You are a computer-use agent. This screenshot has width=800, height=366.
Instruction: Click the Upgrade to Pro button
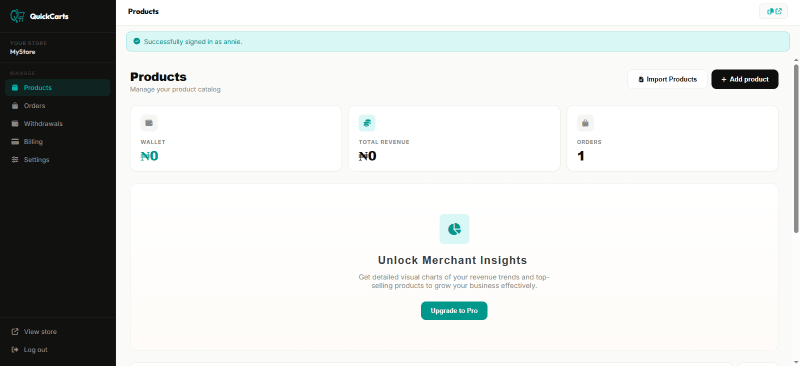pos(454,310)
